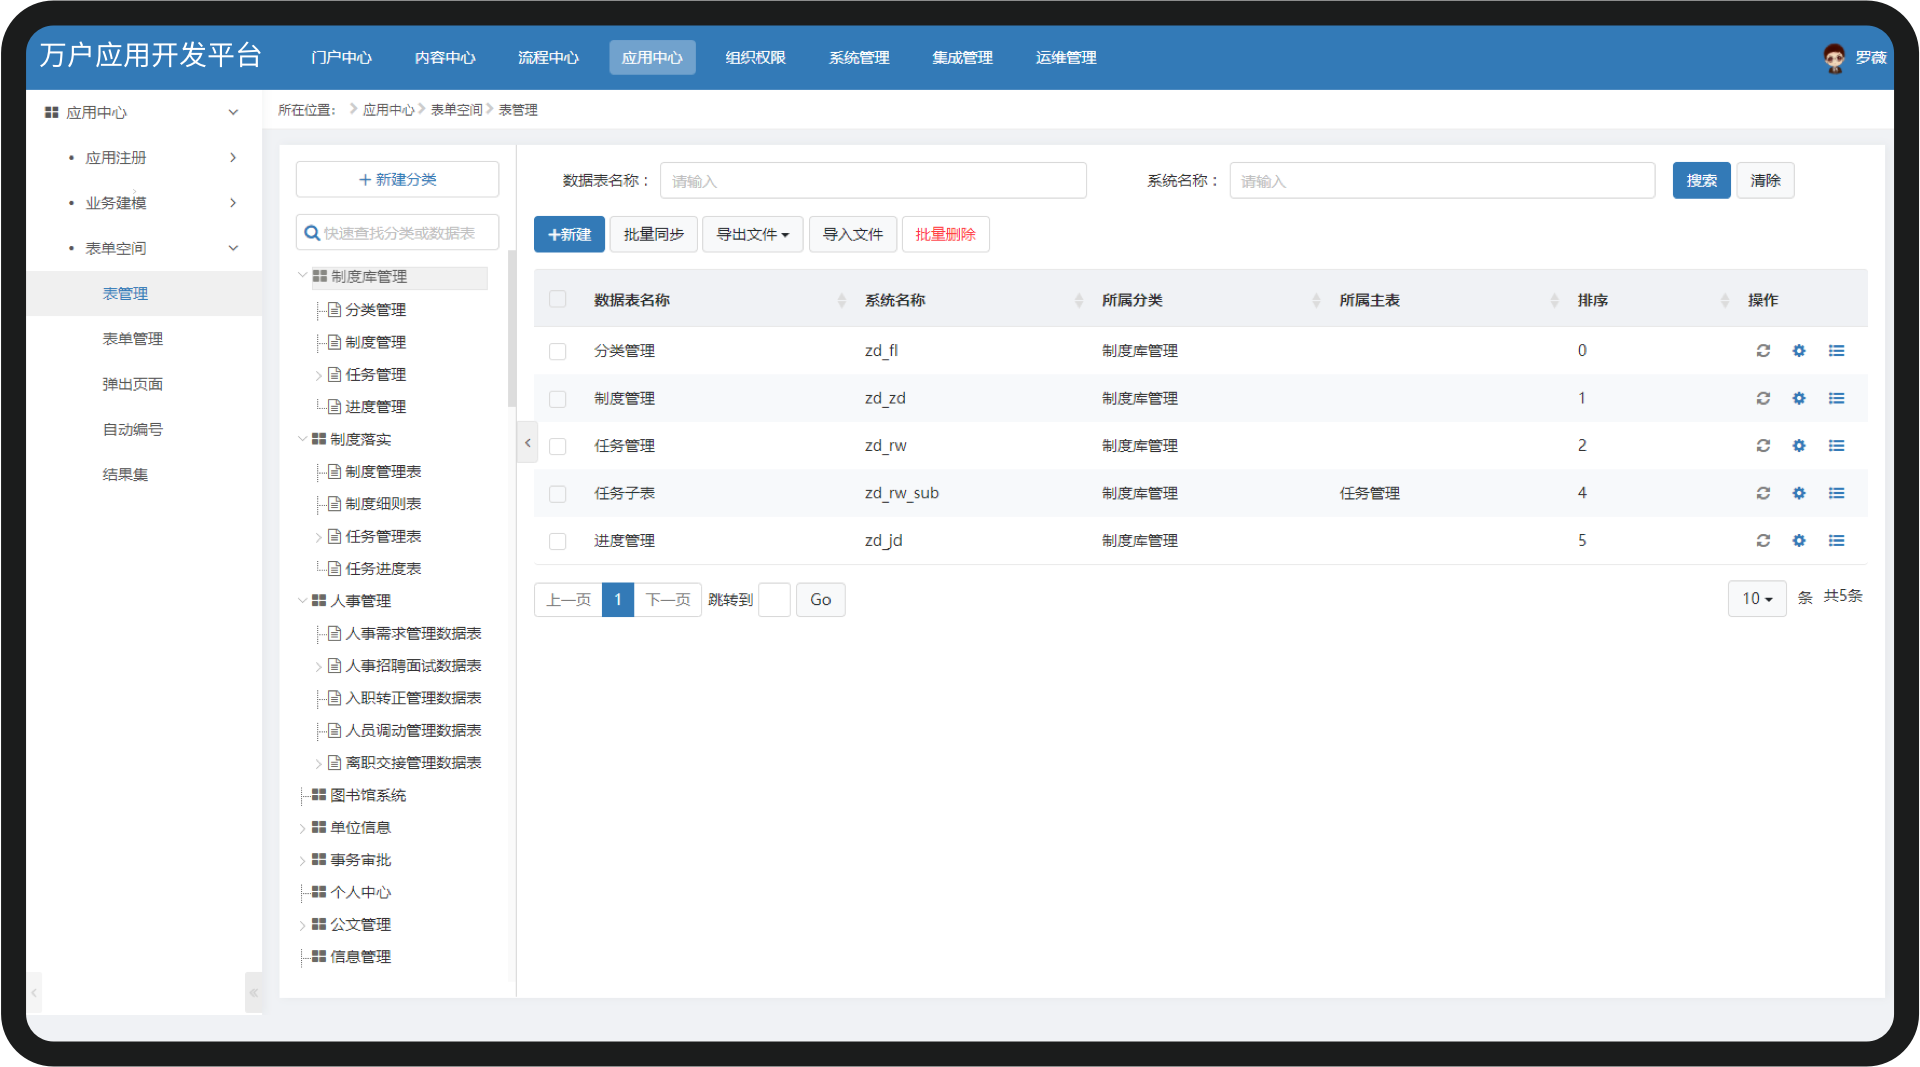Click the 批量删除 button
Screen dimensions: 1920x1067
pos(945,234)
